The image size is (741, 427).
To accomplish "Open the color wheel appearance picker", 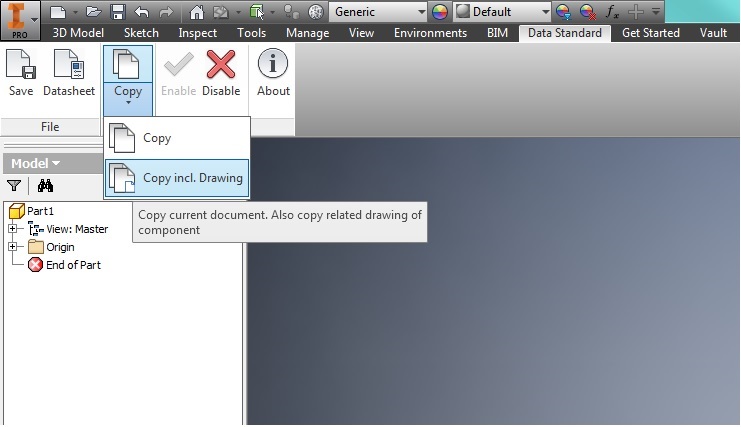I will (439, 12).
